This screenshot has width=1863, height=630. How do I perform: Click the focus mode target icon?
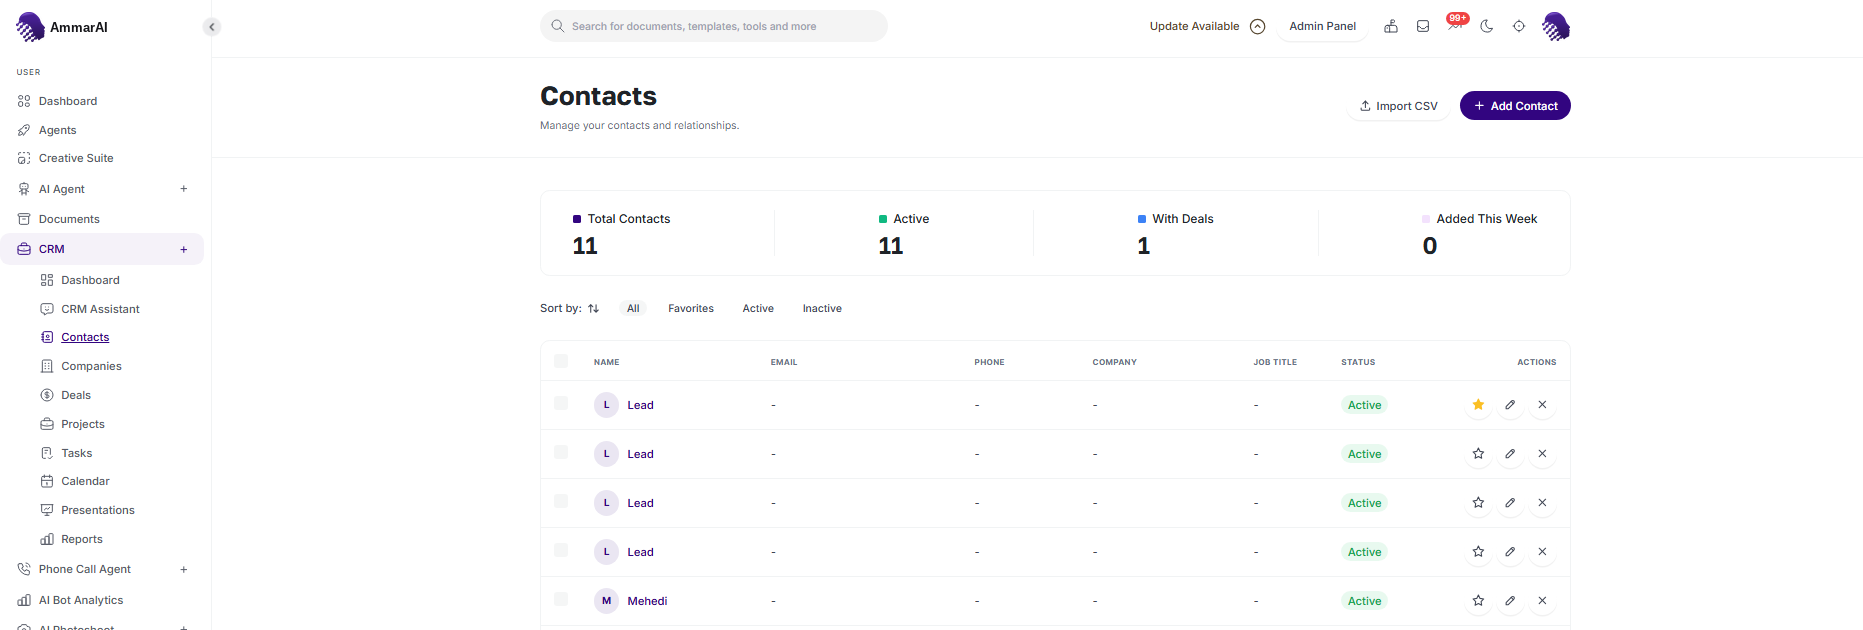click(x=1519, y=27)
